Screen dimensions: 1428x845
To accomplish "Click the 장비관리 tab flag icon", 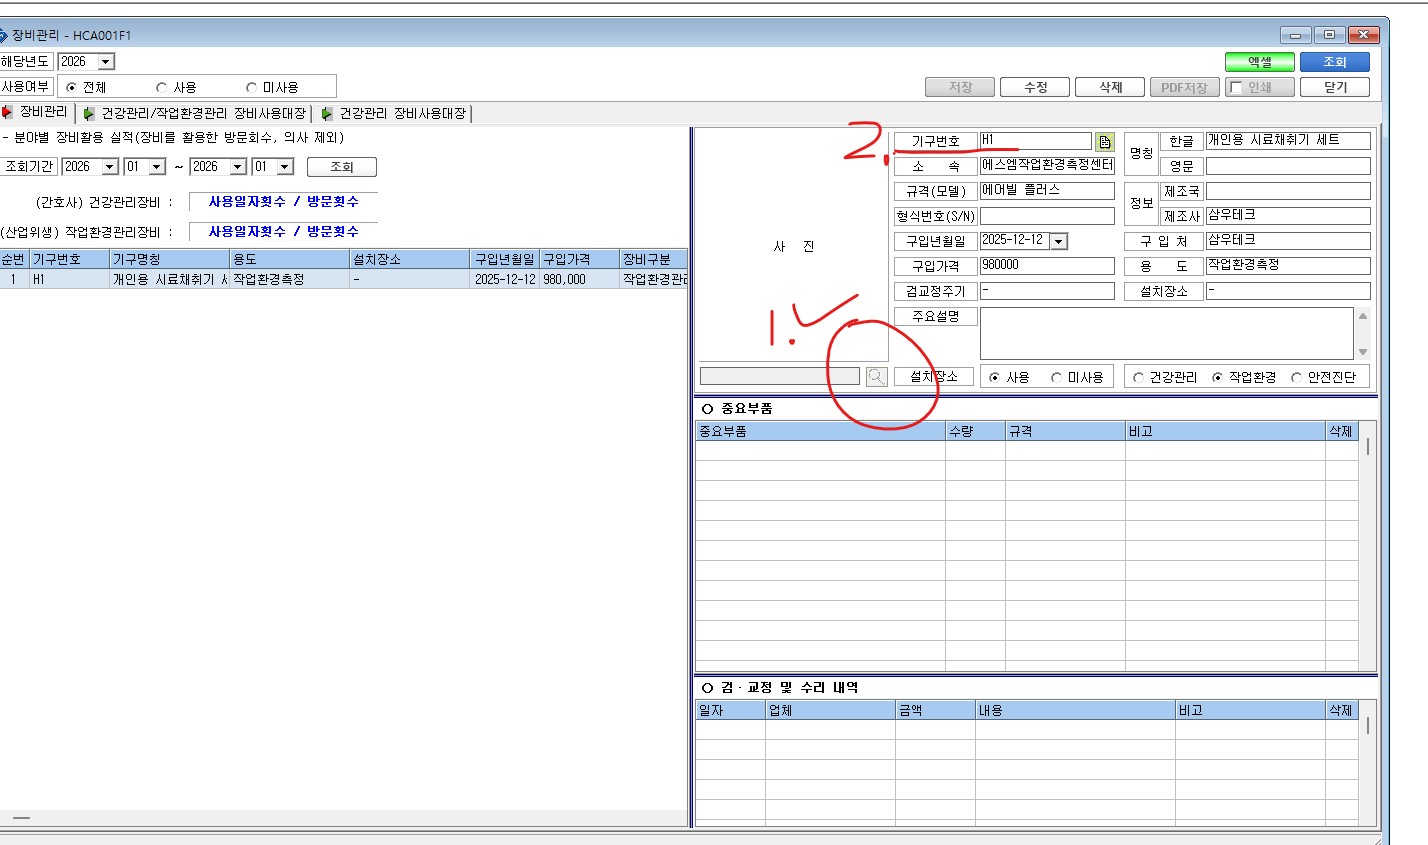I will [x=8, y=112].
